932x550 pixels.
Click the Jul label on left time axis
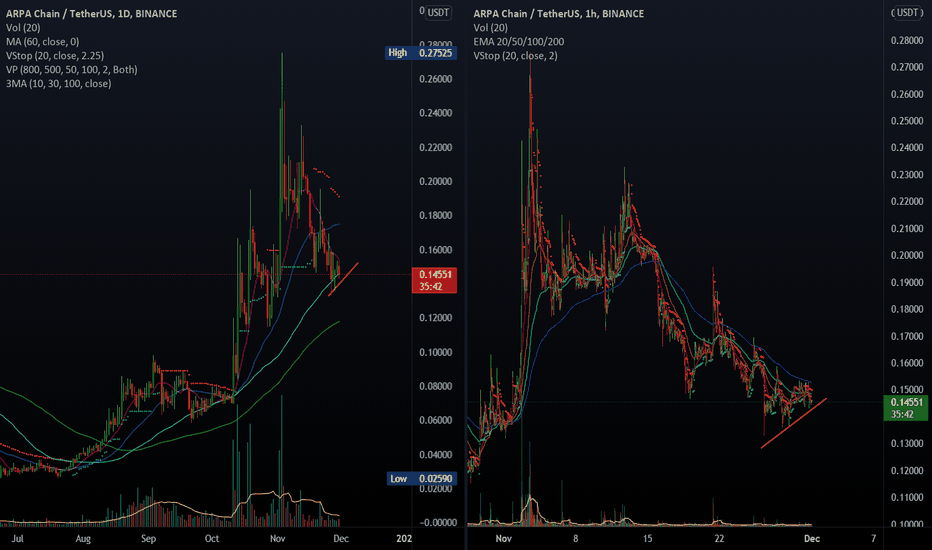tap(18, 539)
